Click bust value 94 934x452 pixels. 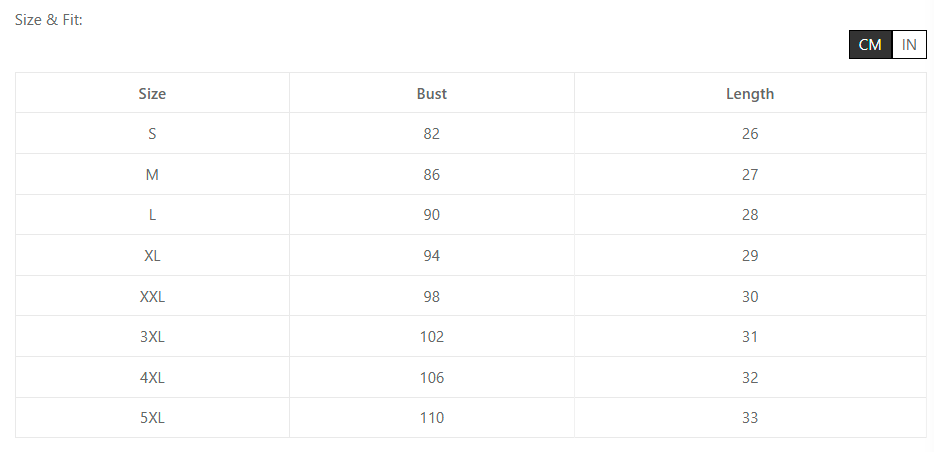point(432,256)
